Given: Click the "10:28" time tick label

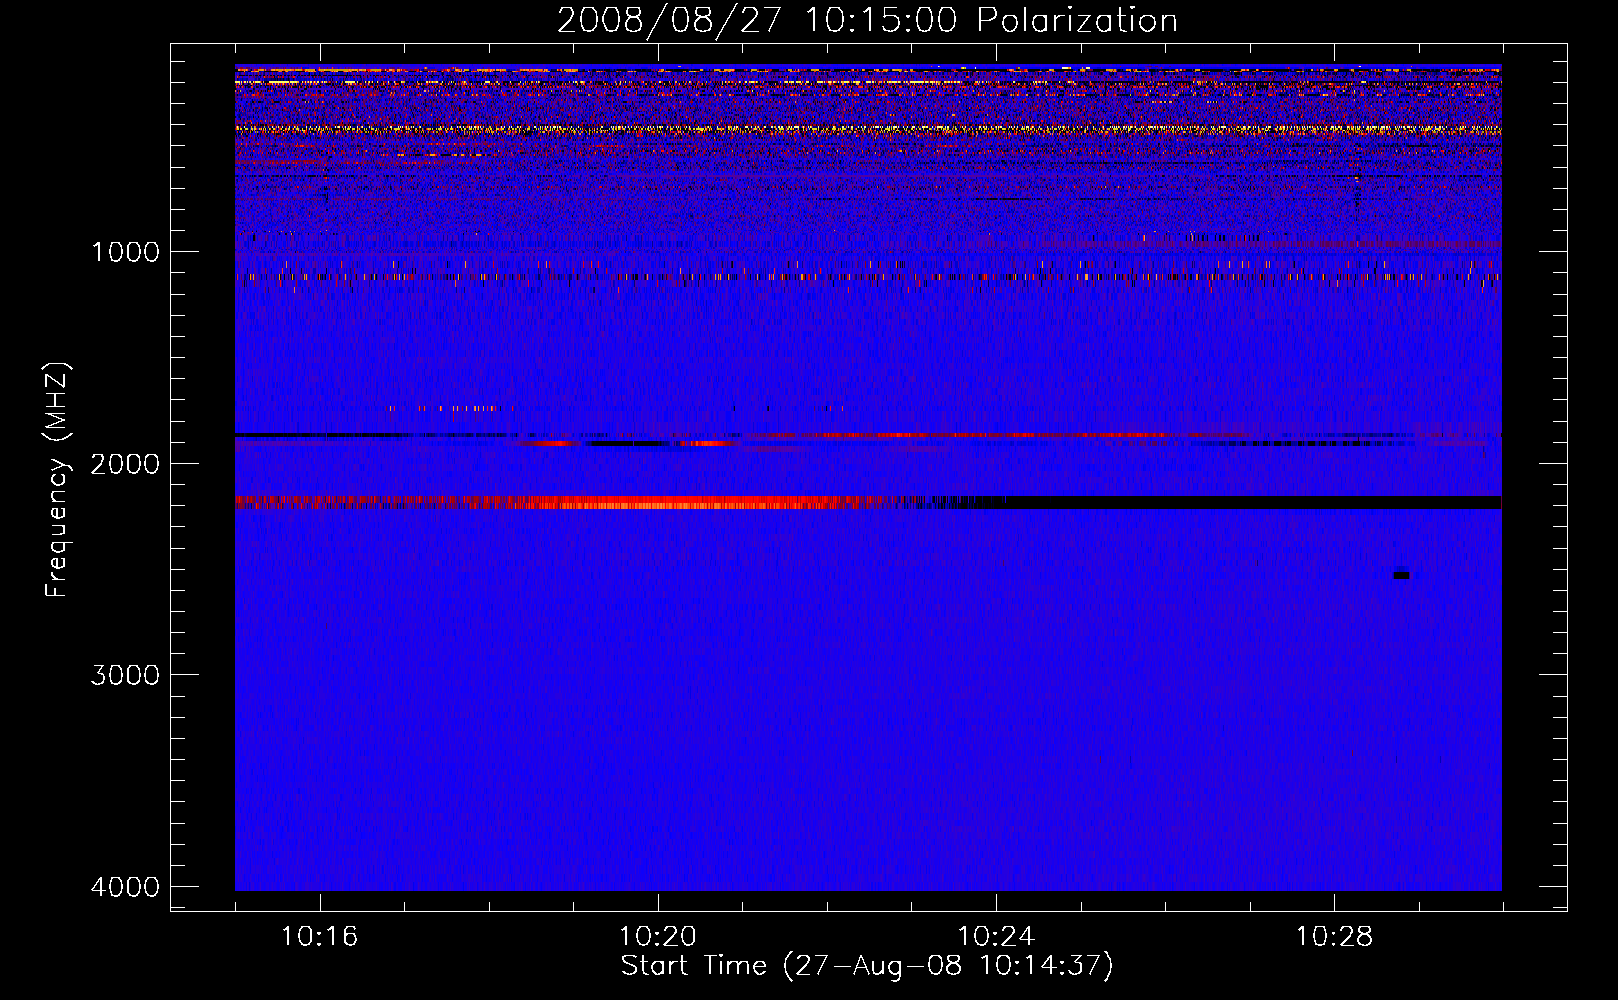Looking at the screenshot, I should click(x=1334, y=936).
